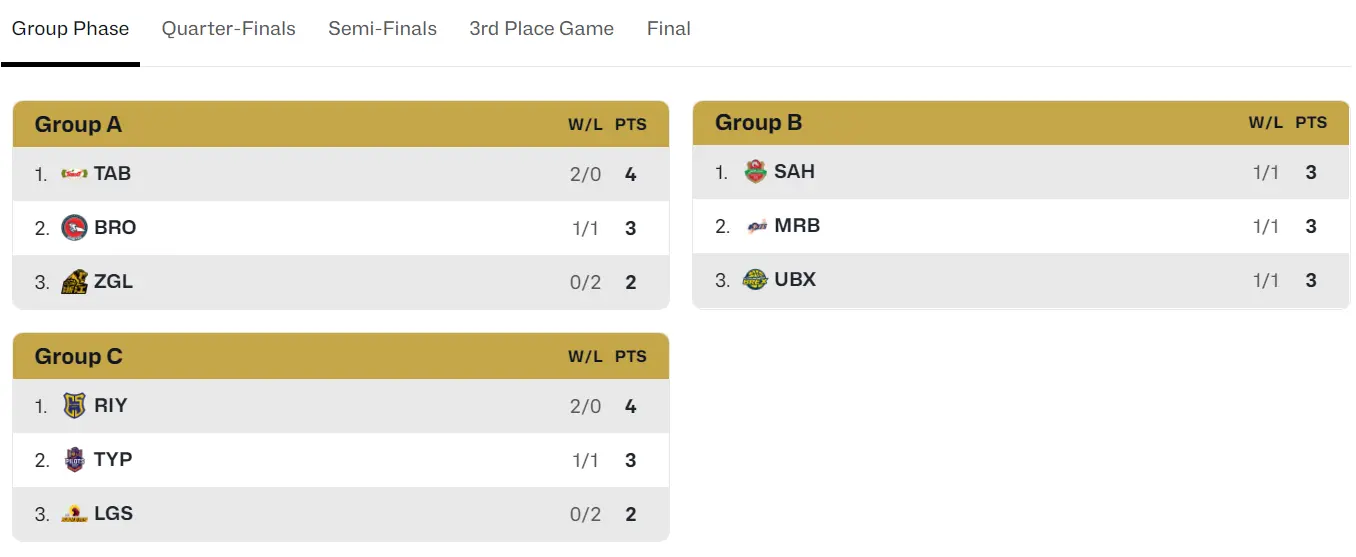The width and height of the screenshot is (1356, 557).
Task: Click the UBX team logo icon
Action: tap(755, 280)
